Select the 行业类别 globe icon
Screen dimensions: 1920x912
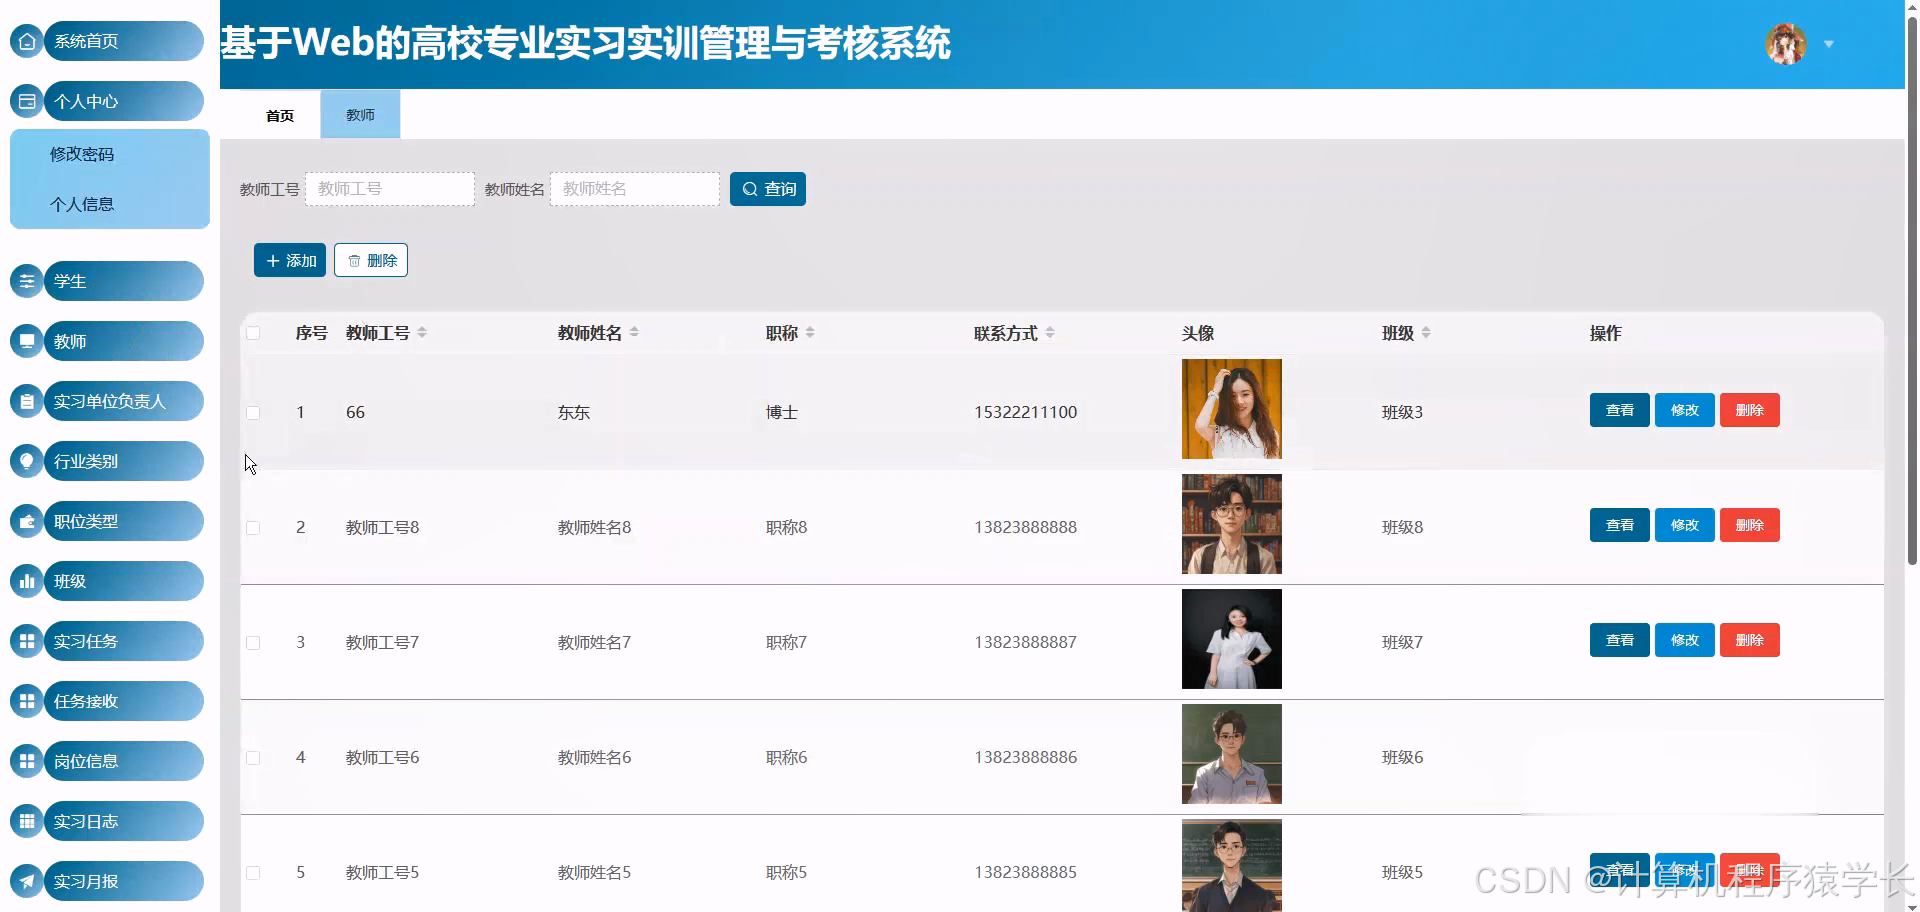click(x=26, y=461)
